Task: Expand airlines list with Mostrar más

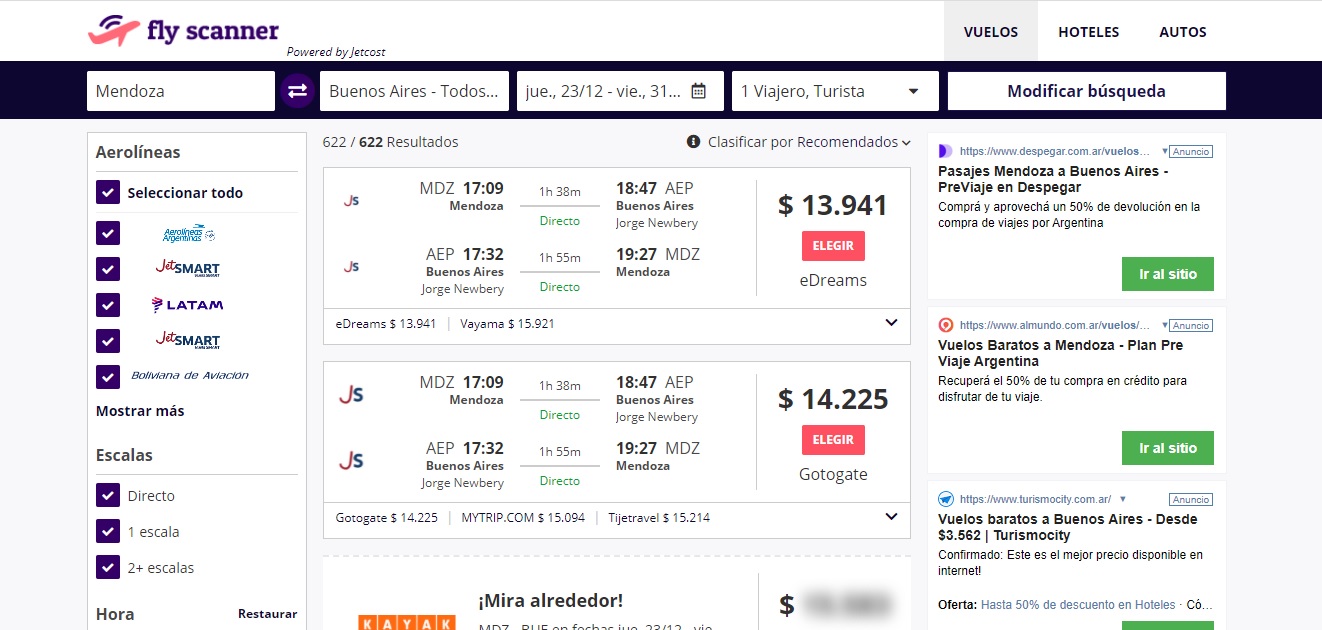Action: coord(140,411)
